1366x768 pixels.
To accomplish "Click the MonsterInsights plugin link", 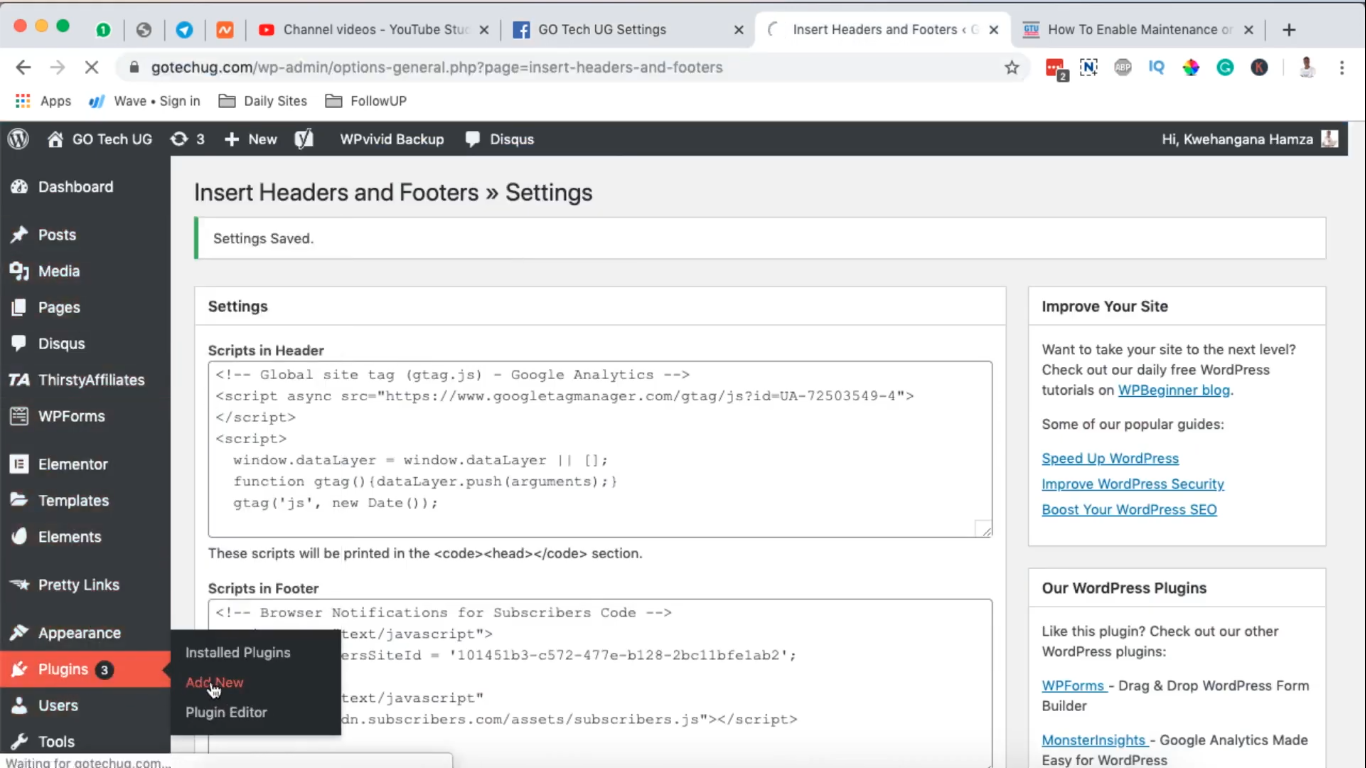I will (x=1094, y=740).
